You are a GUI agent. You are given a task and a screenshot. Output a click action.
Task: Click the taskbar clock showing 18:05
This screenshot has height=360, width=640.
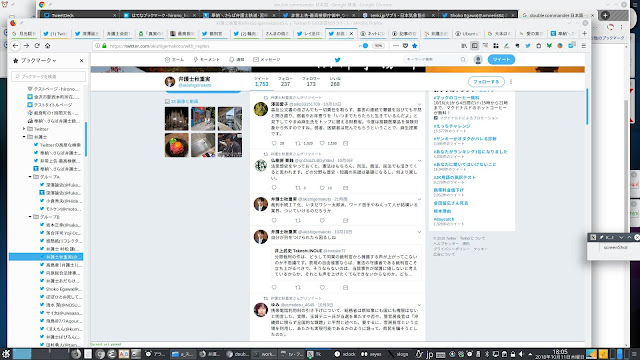[560, 354]
